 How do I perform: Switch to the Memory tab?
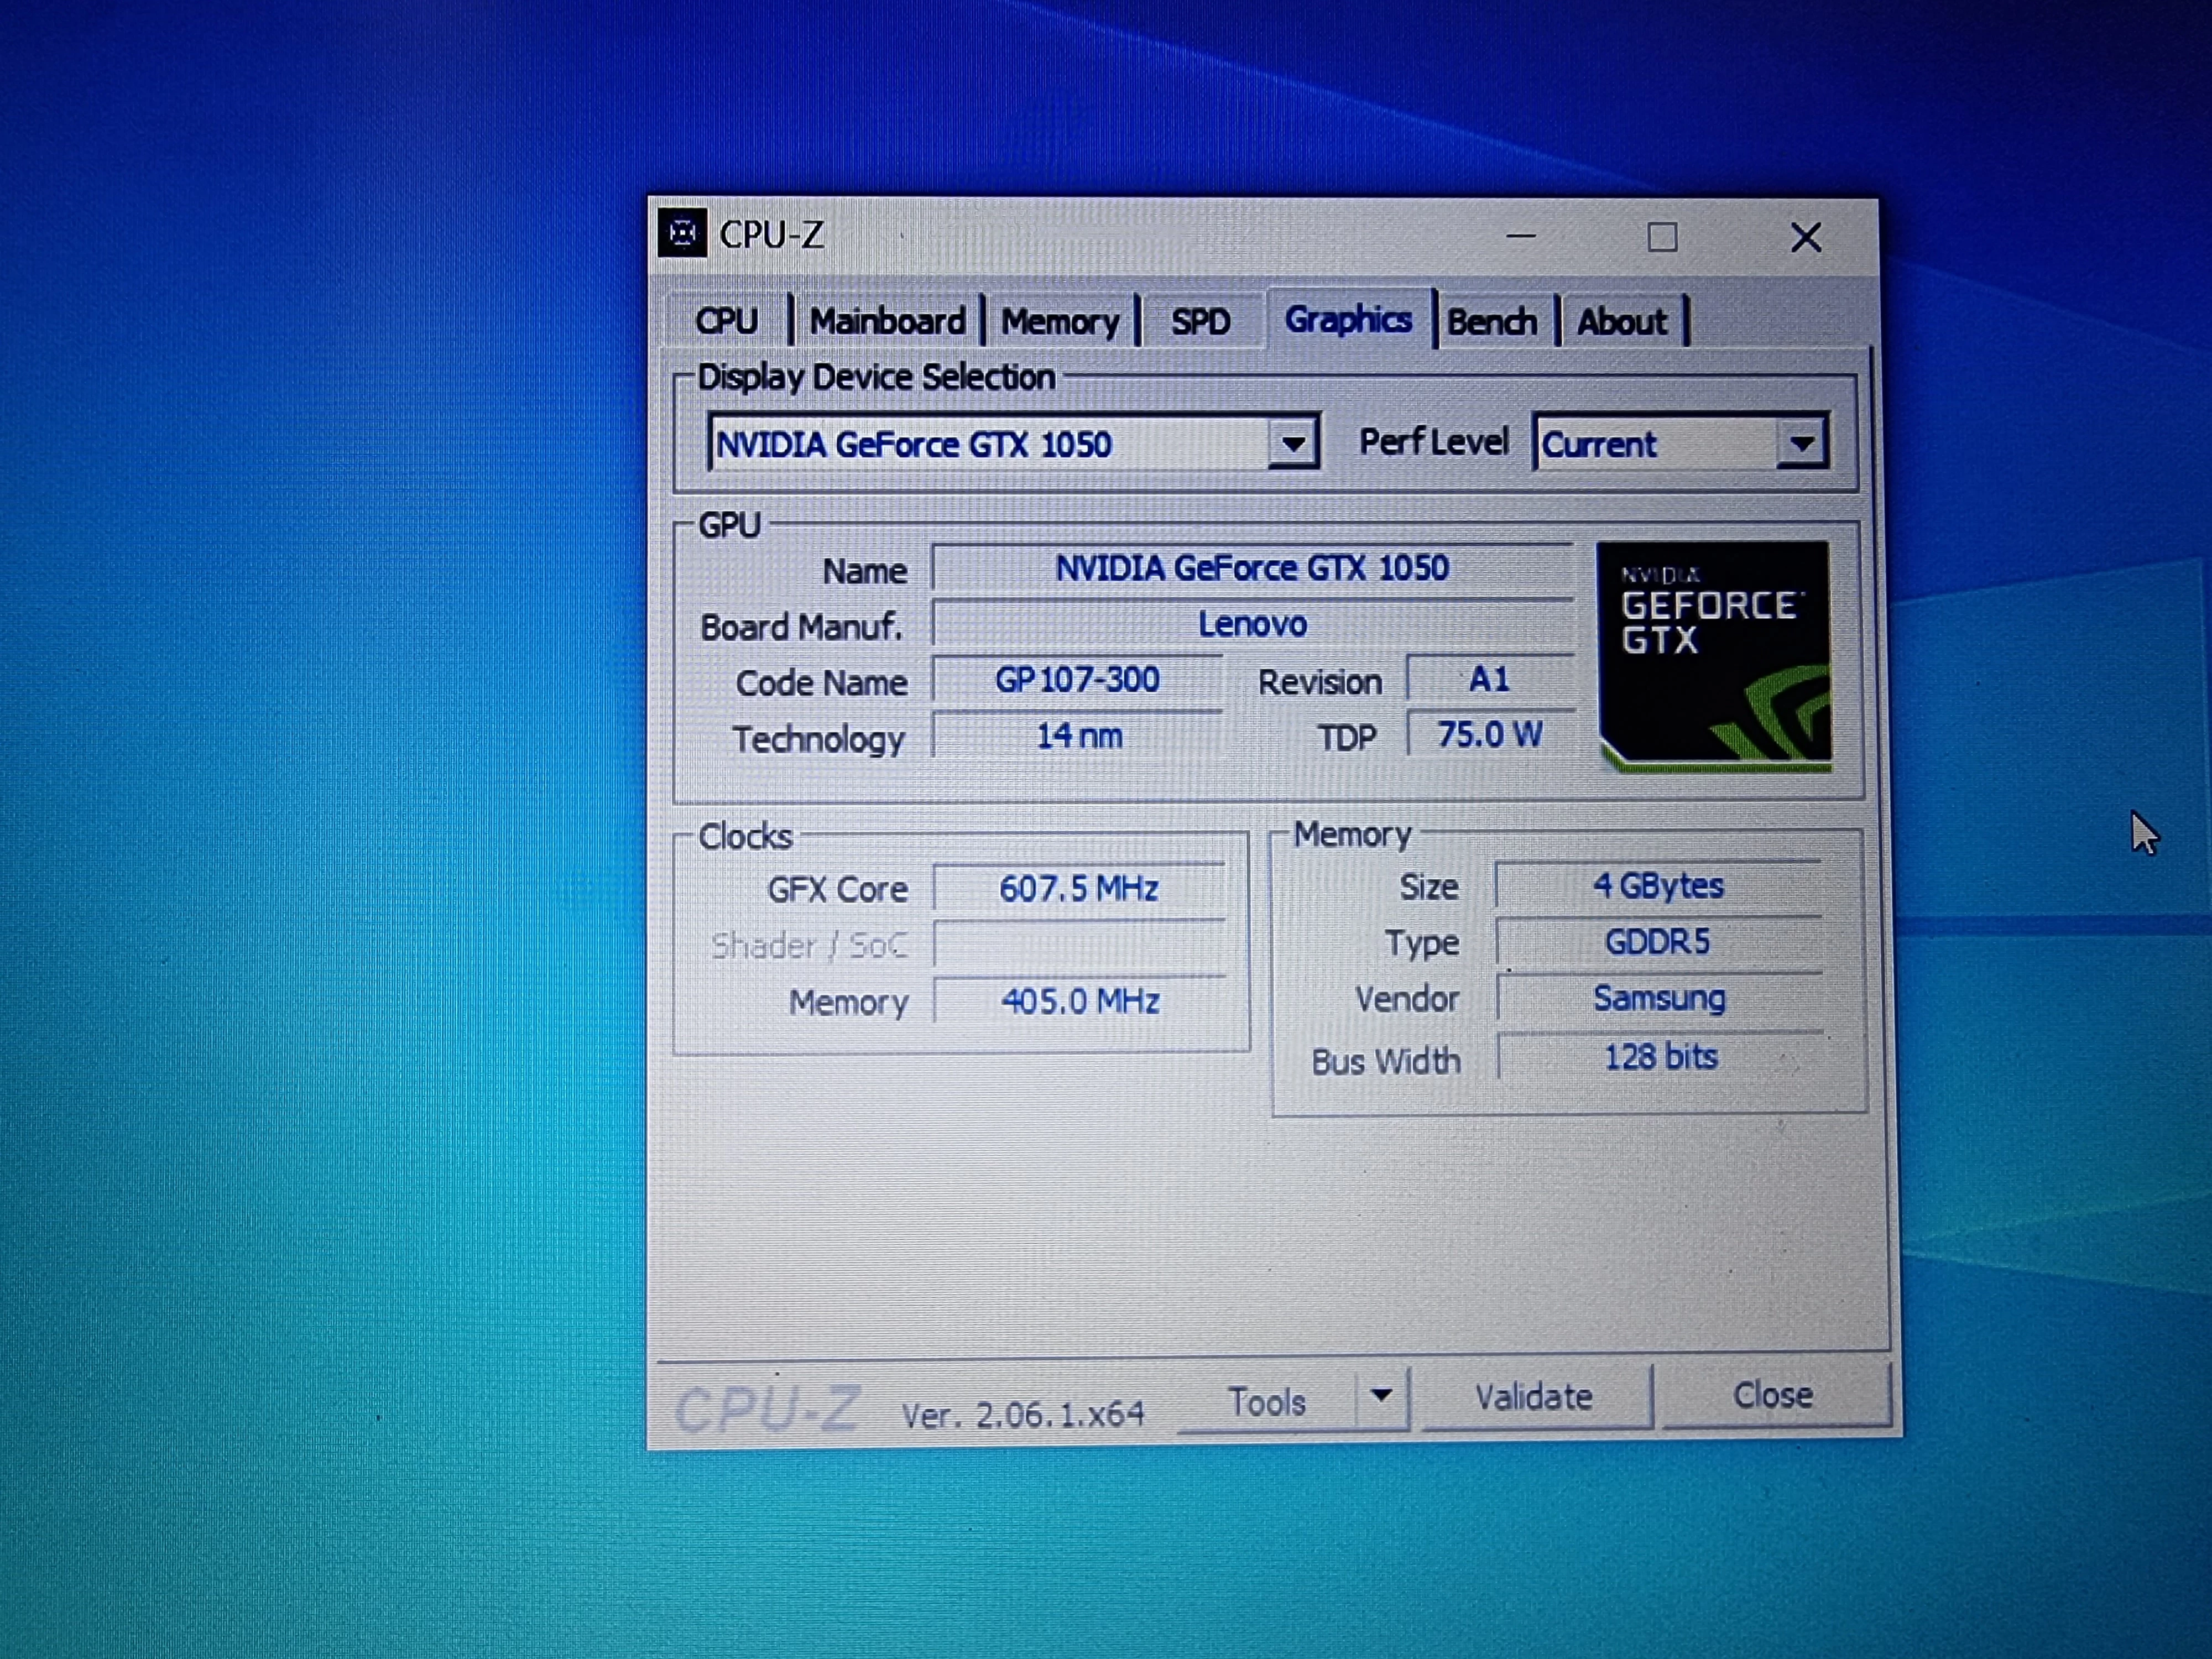coord(1060,320)
